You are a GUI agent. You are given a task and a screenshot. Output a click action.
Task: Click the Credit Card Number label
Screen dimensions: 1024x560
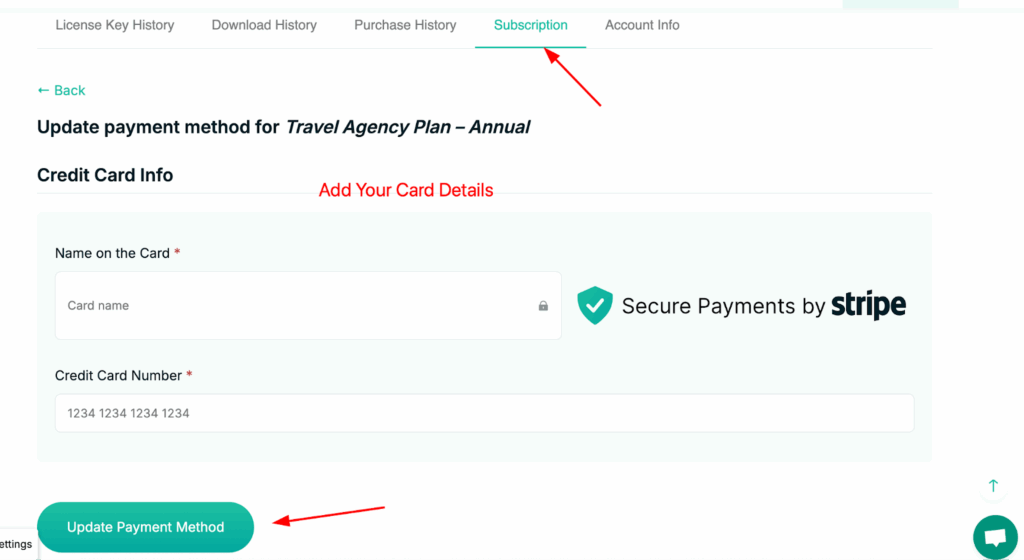pos(118,375)
